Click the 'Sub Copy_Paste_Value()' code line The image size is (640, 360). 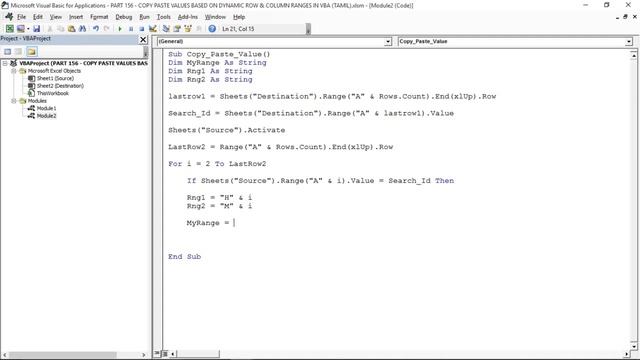(x=219, y=54)
